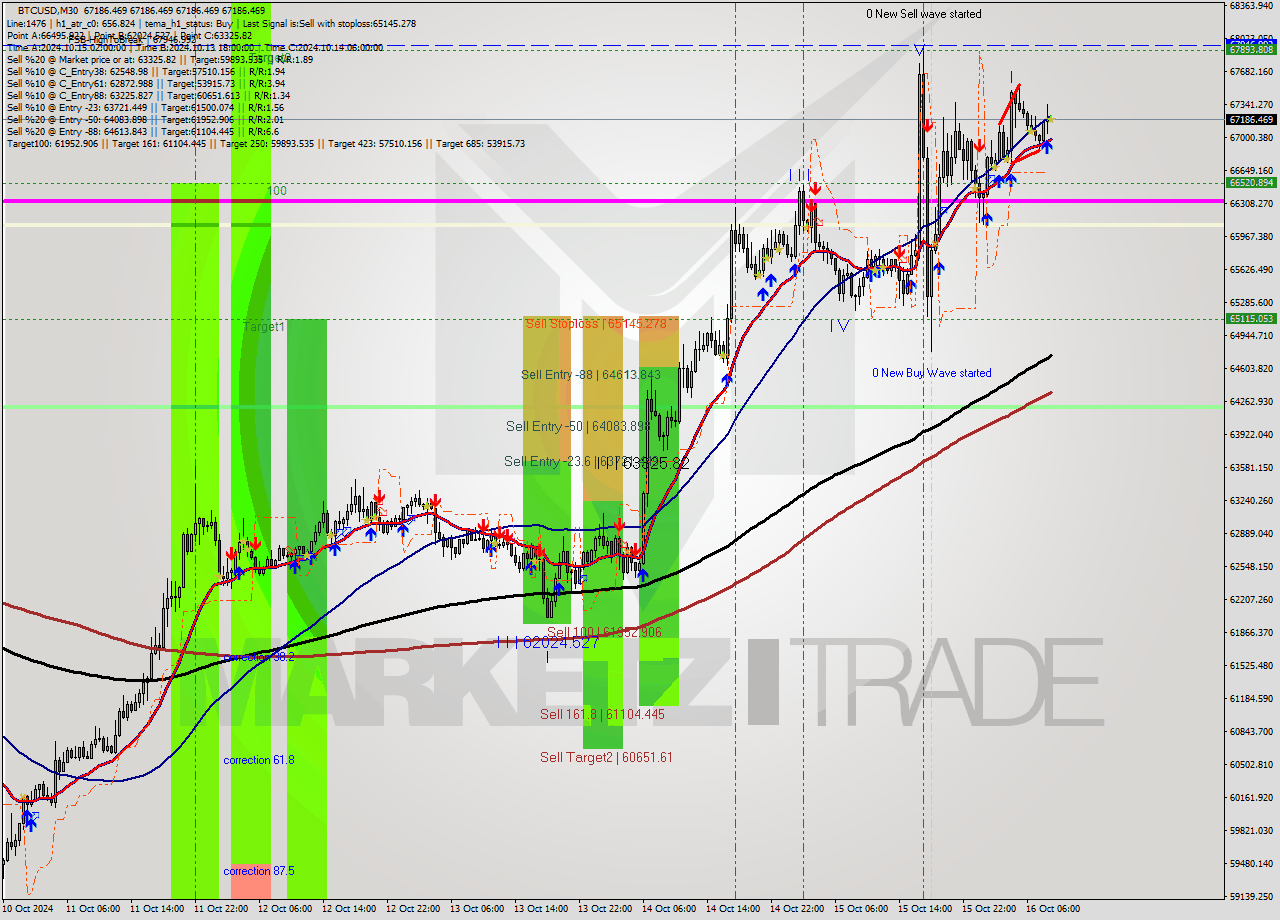This screenshot has width=1280, height=920.
Task: Click the 68363.940 price axis value
Action: [x=1250, y=6]
